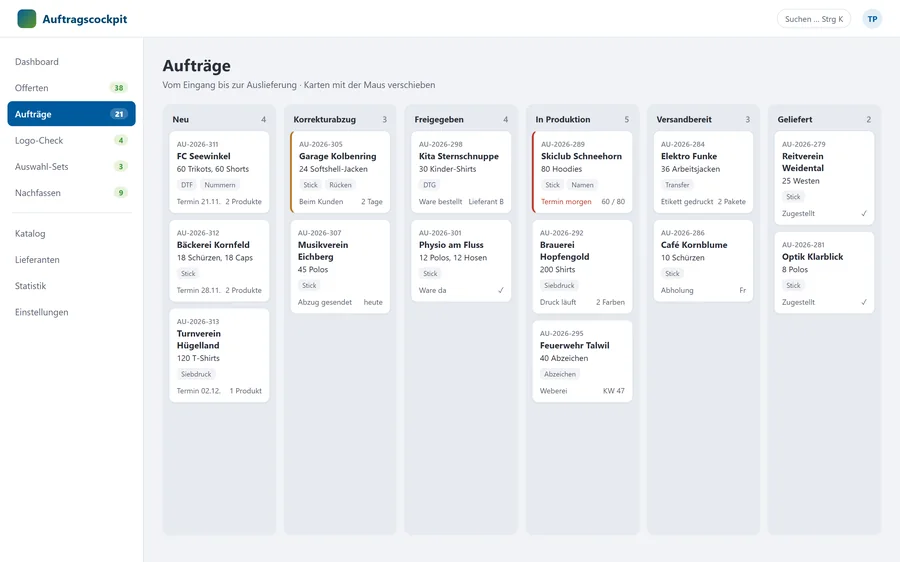Click the checkmark on Reitverein Weidental card
900x562 pixels.
pos(864,214)
